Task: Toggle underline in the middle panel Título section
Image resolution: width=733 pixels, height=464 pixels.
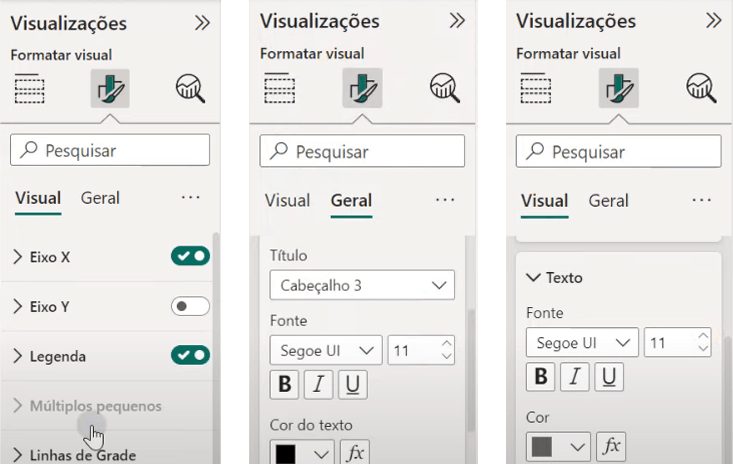Action: click(x=353, y=385)
